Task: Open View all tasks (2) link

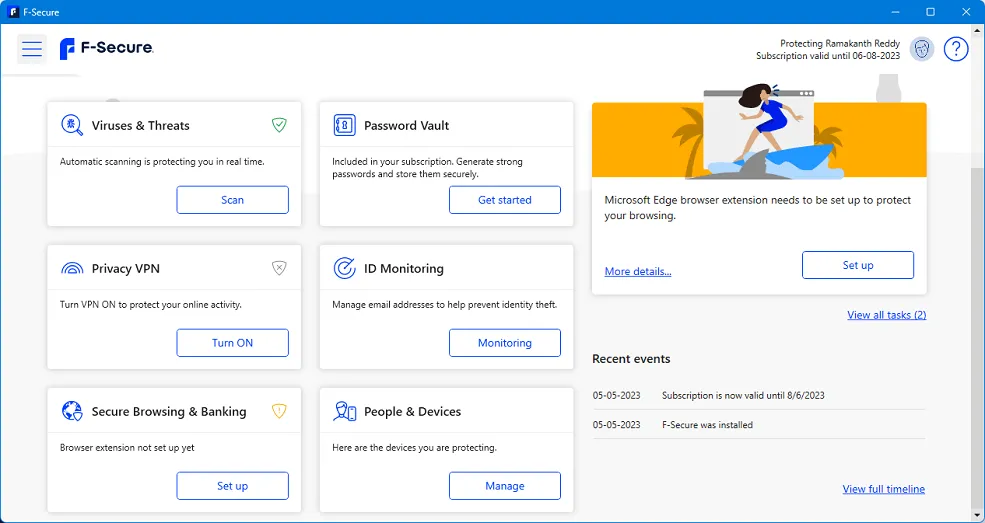Action: pyautogui.click(x=886, y=315)
